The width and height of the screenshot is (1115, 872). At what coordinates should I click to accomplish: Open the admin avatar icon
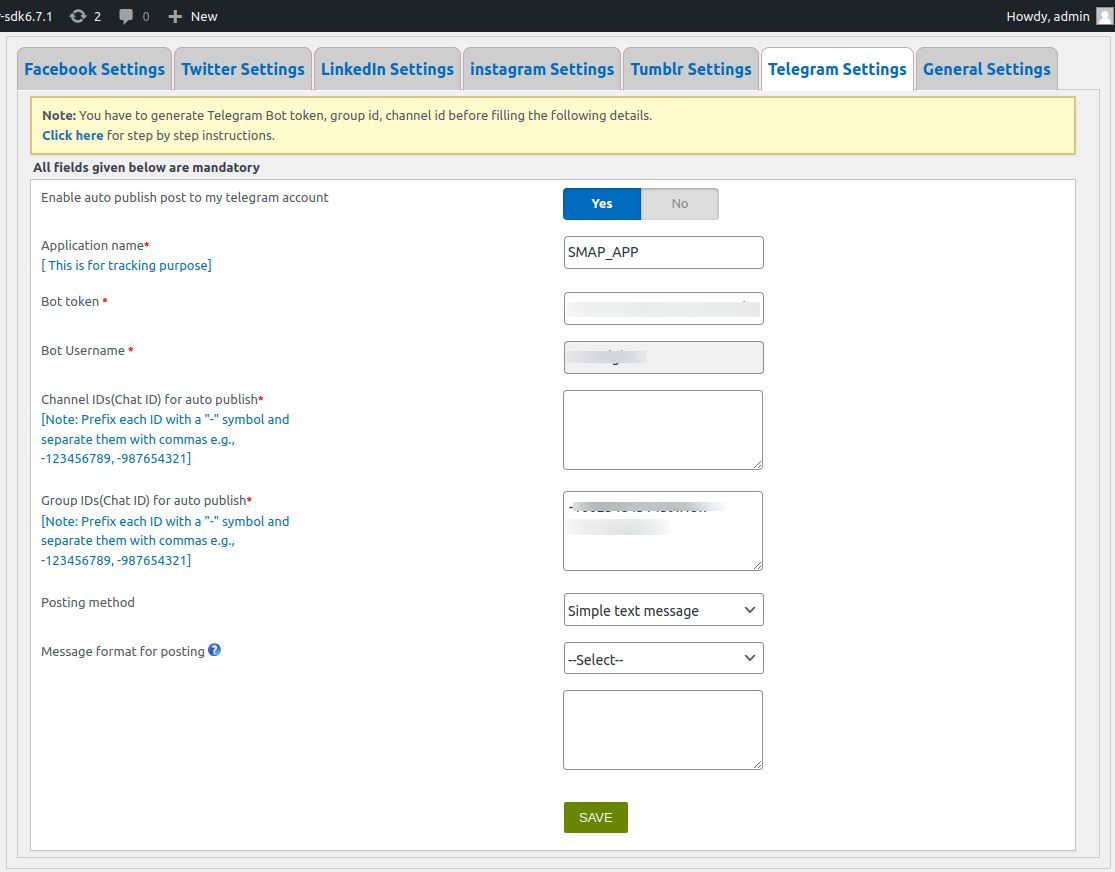click(x=1104, y=16)
